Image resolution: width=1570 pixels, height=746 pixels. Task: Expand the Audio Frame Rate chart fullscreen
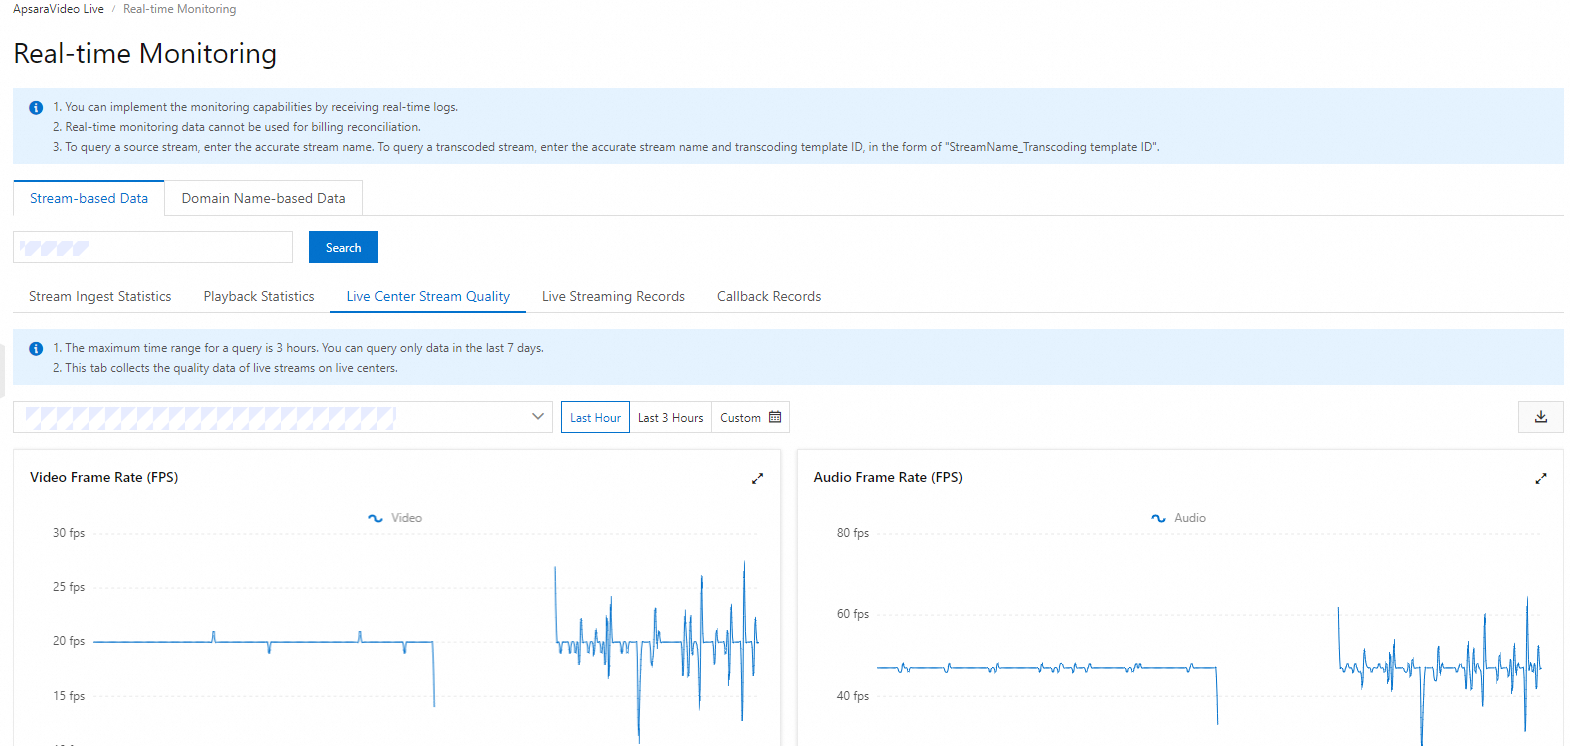point(1541,478)
